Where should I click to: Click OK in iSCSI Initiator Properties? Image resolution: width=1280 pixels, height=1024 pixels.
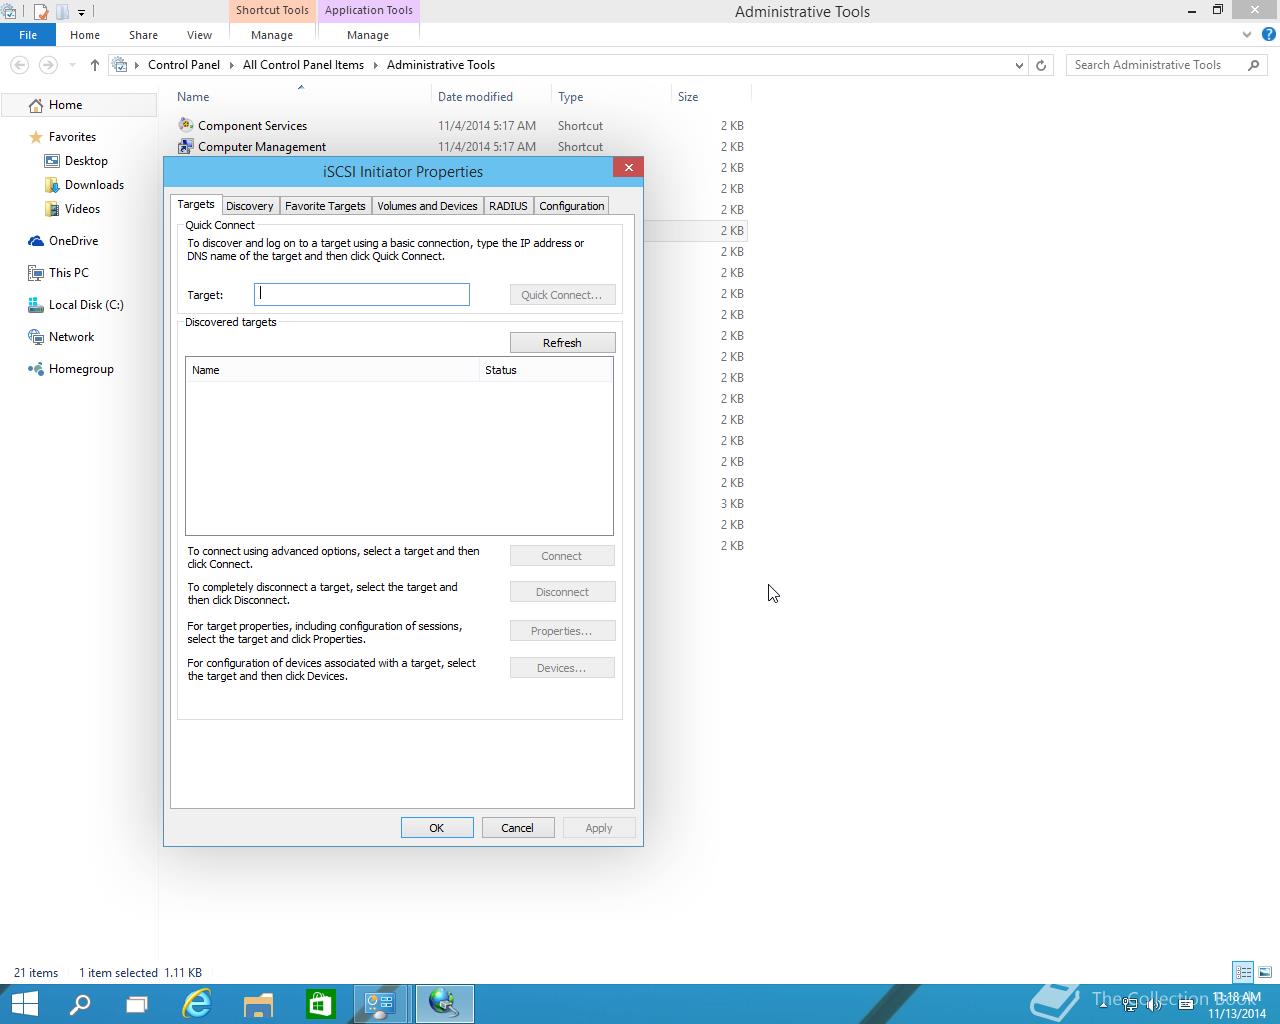pyautogui.click(x=437, y=828)
